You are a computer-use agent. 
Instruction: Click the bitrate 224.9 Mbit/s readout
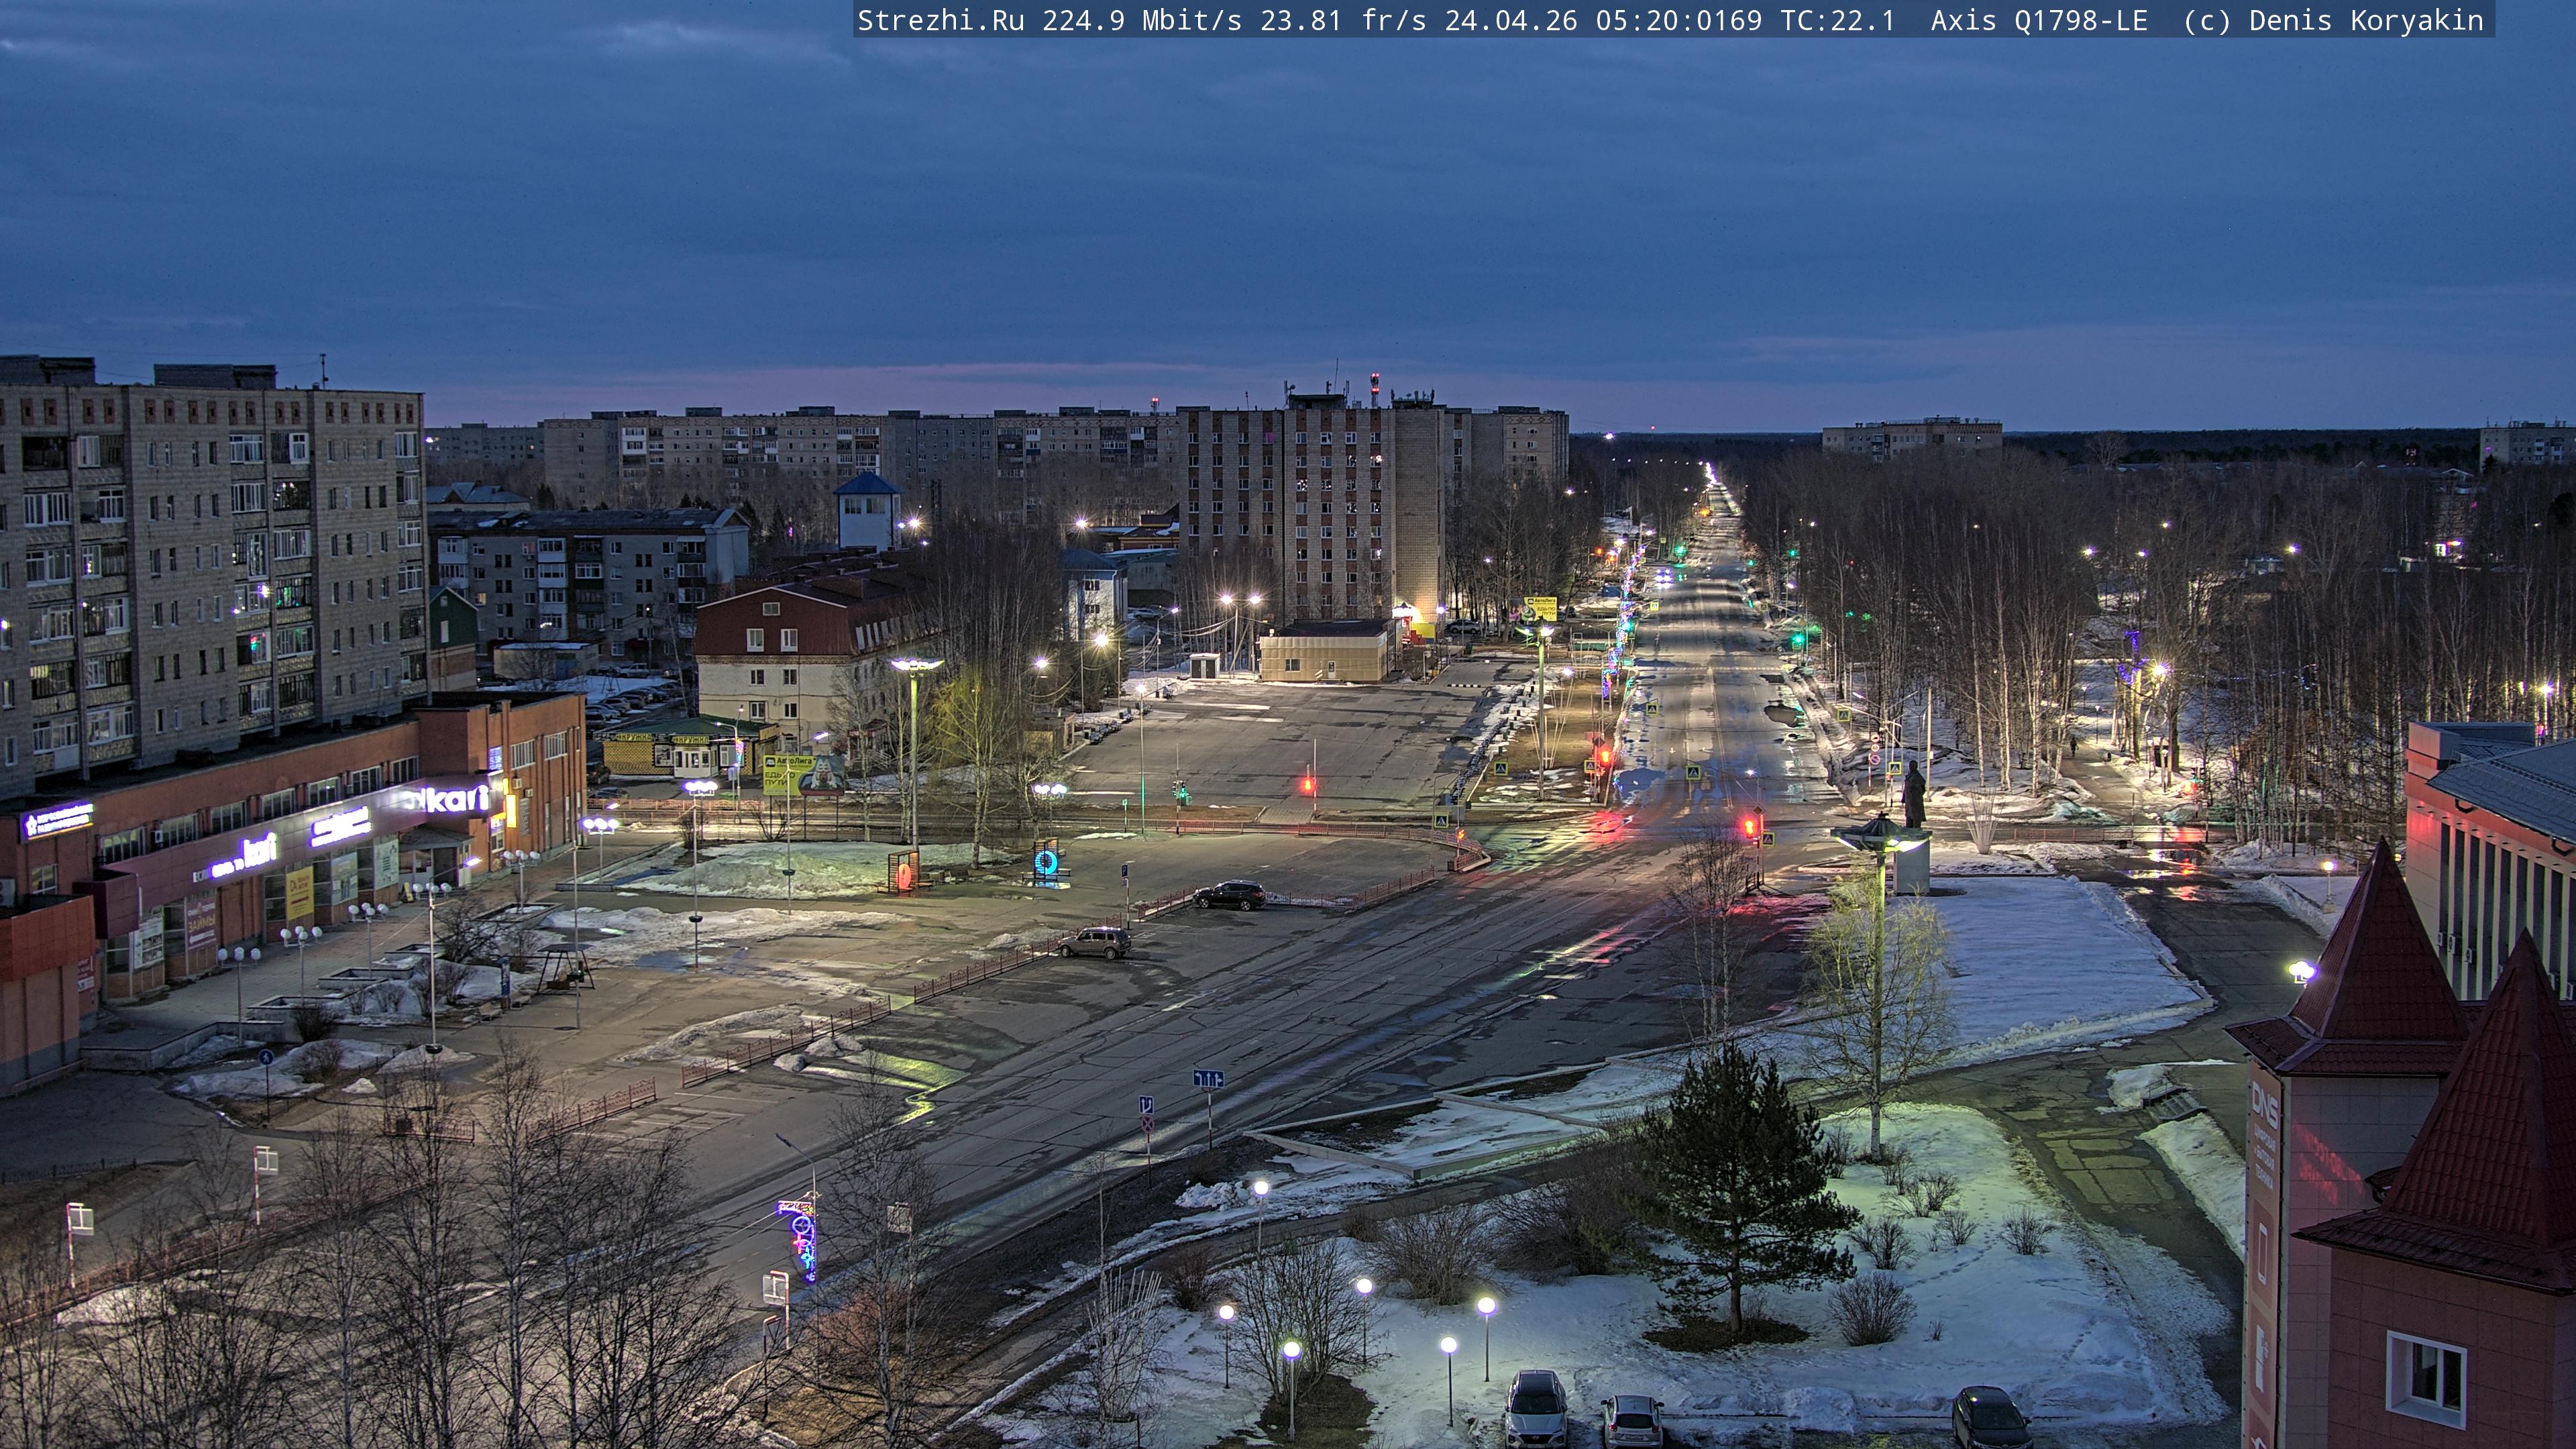[1142, 20]
